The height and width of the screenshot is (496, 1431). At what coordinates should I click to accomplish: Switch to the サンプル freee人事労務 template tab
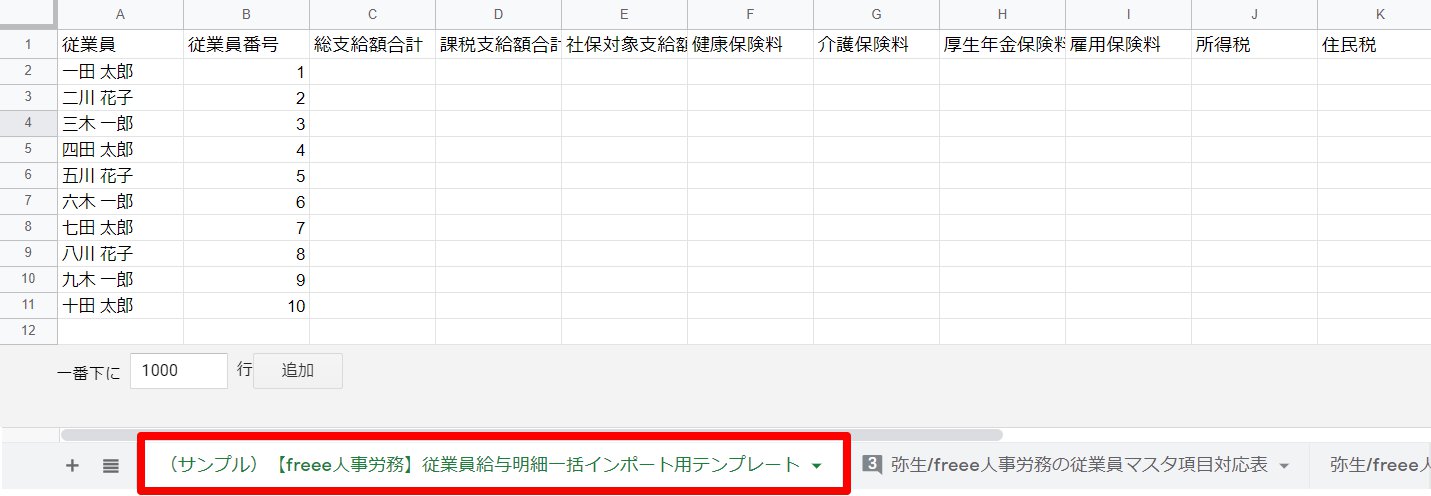(494, 465)
